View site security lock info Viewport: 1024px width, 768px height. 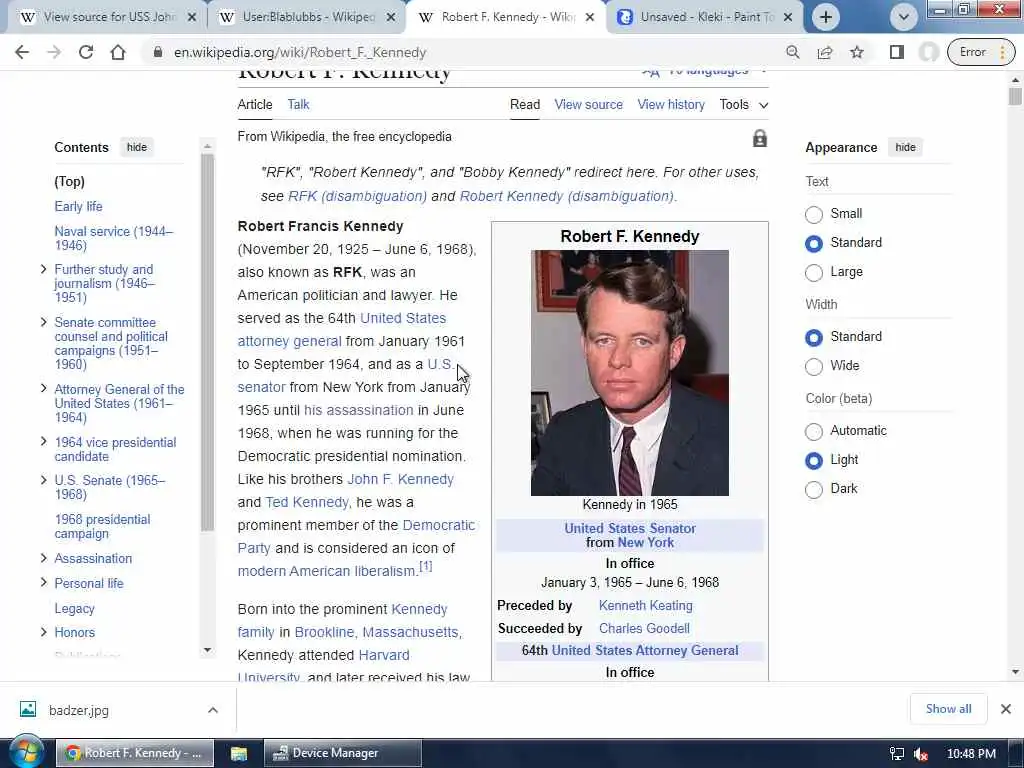157,52
